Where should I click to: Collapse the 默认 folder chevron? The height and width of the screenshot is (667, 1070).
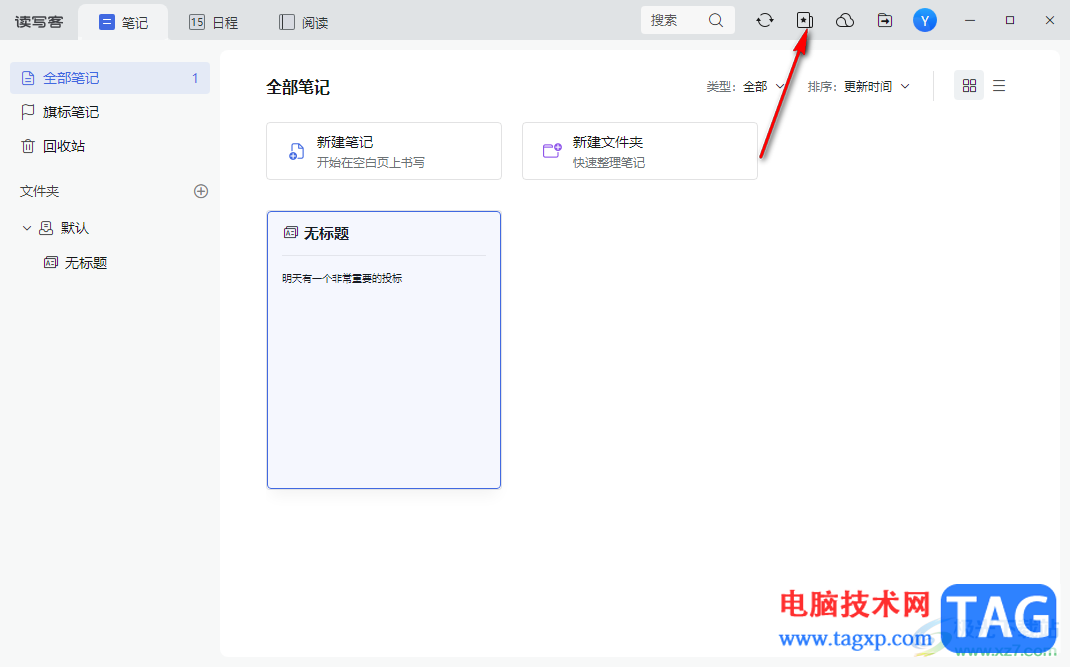point(27,228)
